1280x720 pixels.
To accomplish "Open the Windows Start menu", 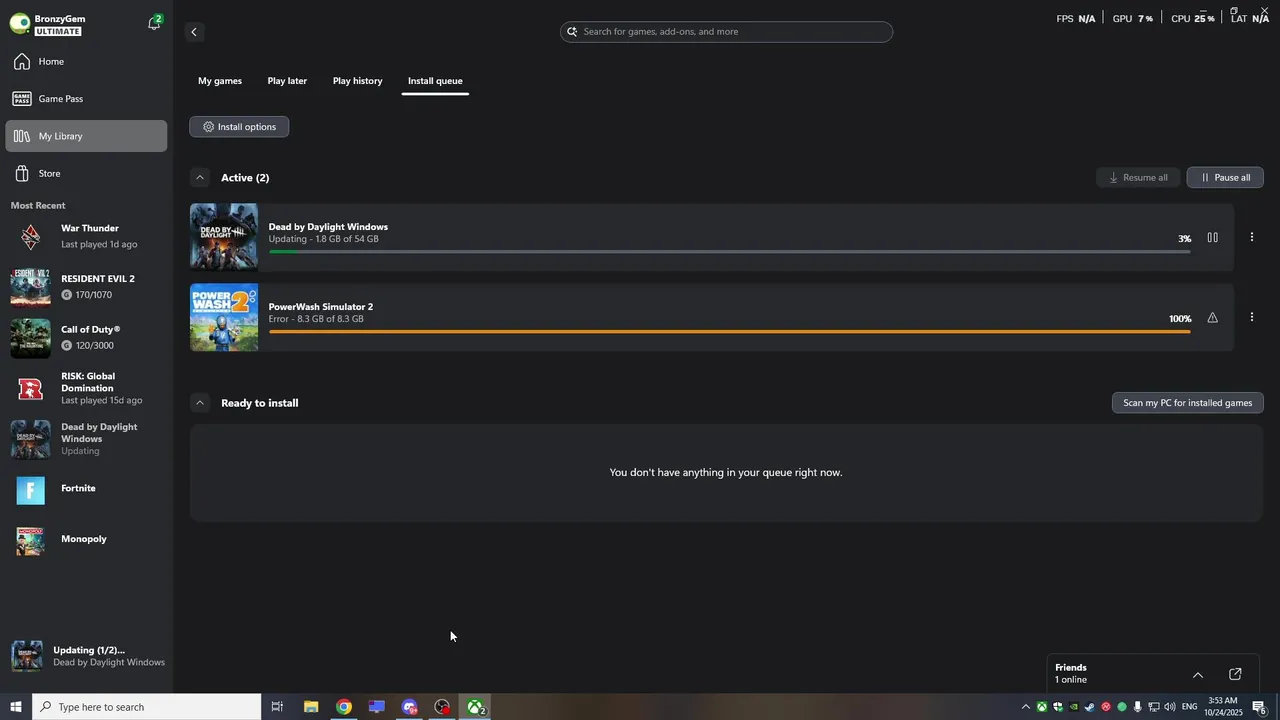I will pyautogui.click(x=16, y=707).
